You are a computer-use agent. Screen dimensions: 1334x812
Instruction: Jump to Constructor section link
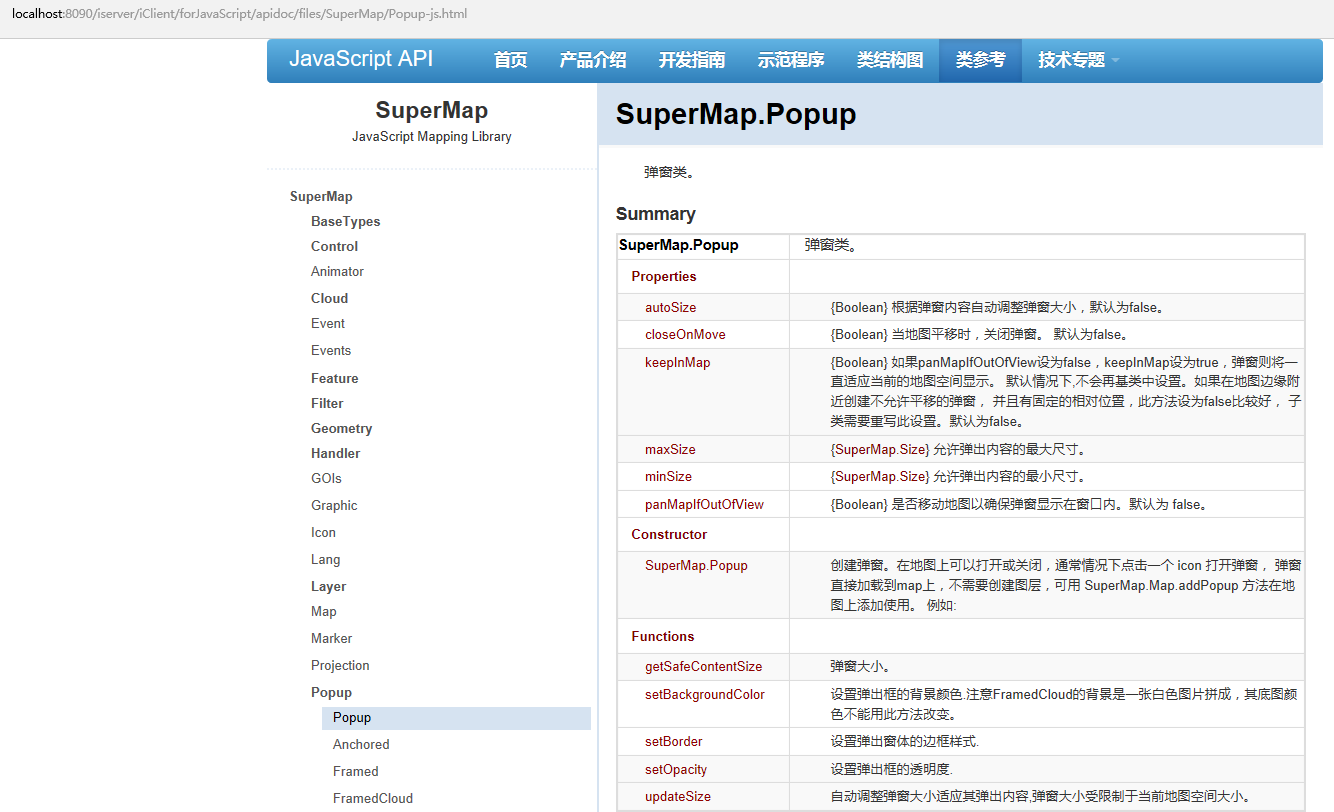(x=669, y=535)
